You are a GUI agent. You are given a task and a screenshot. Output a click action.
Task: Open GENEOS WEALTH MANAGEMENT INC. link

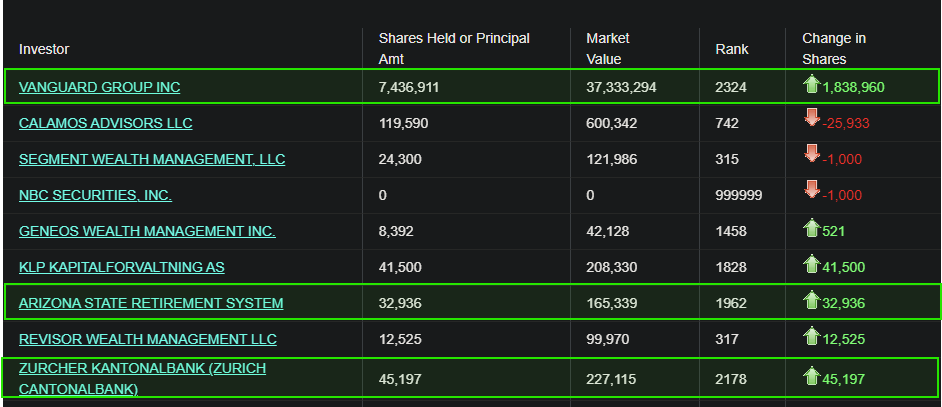[147, 231]
